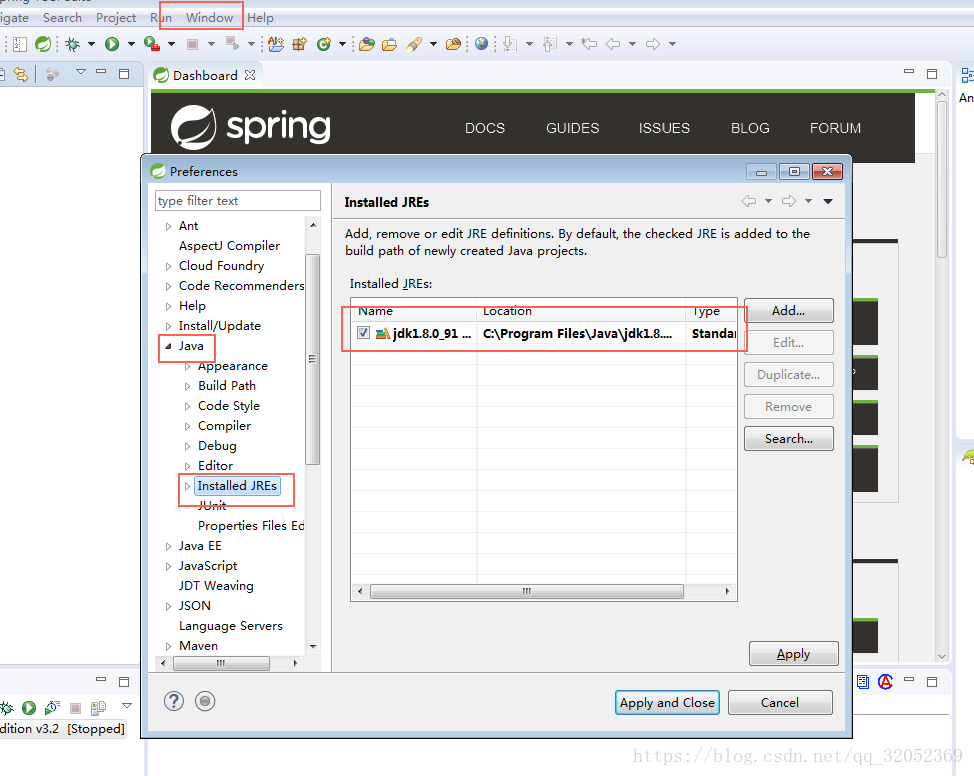Open the Help menu
974x776 pixels.
tap(260, 18)
